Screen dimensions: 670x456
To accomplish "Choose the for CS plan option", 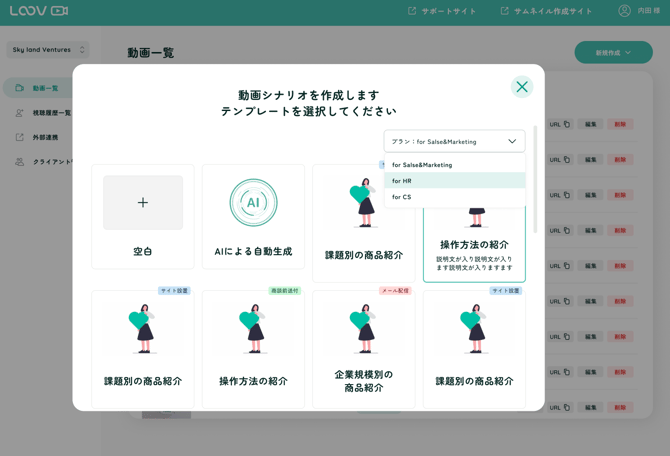I will [455, 197].
